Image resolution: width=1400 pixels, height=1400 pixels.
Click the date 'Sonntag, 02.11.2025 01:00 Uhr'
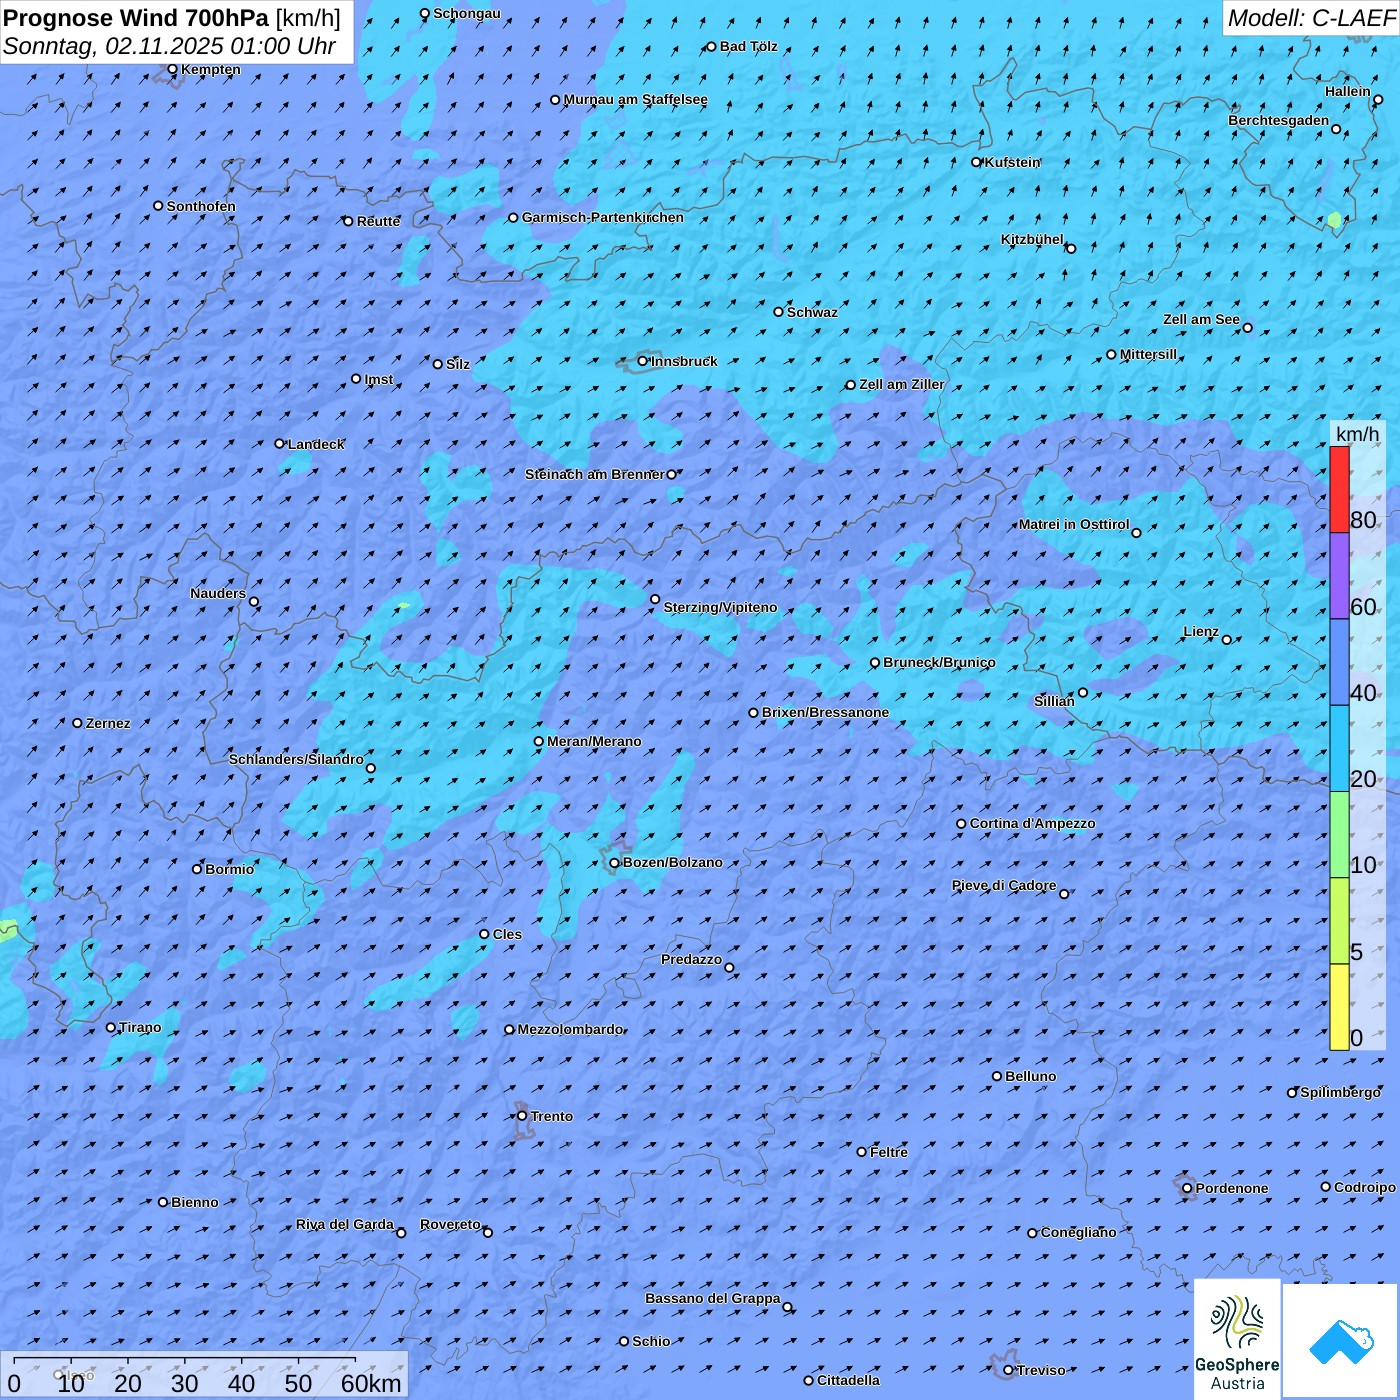(169, 46)
